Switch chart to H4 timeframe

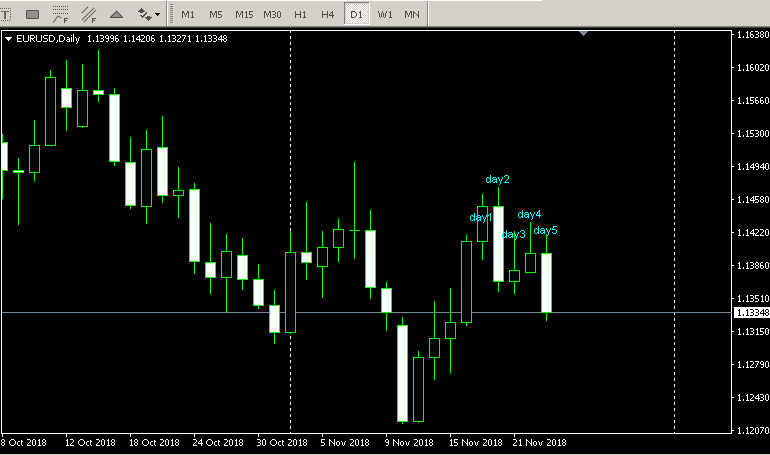click(x=328, y=15)
